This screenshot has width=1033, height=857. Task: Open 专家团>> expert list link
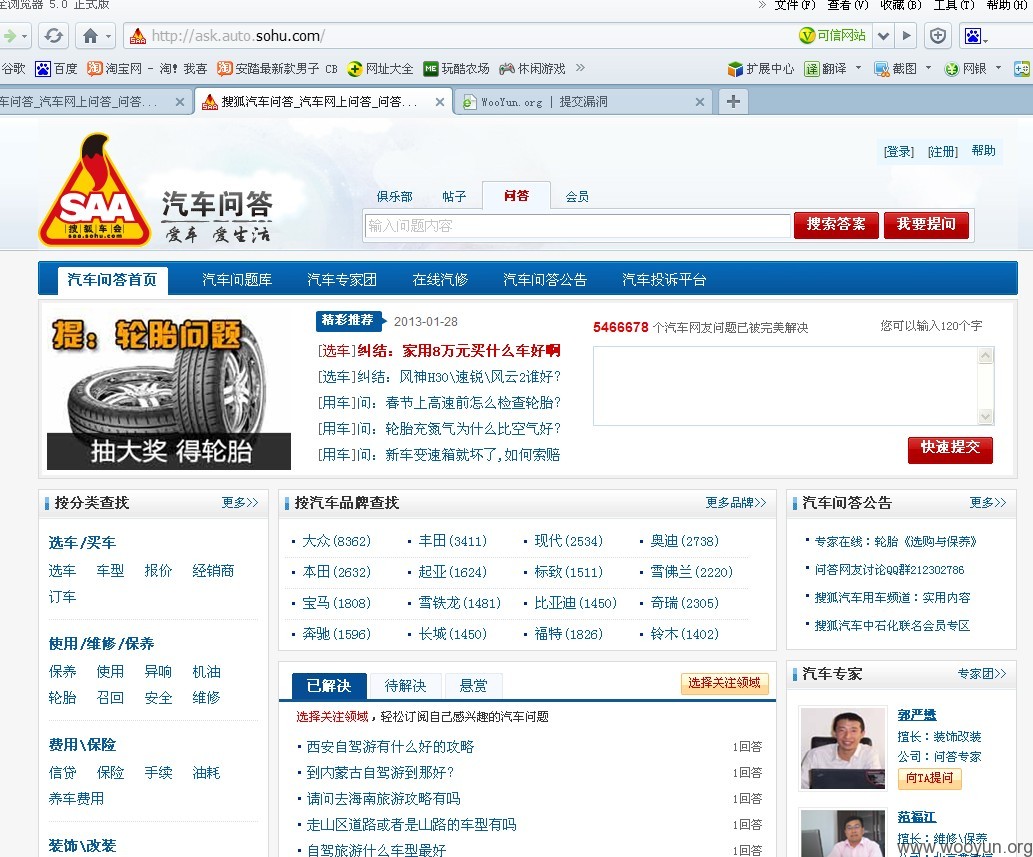(982, 673)
